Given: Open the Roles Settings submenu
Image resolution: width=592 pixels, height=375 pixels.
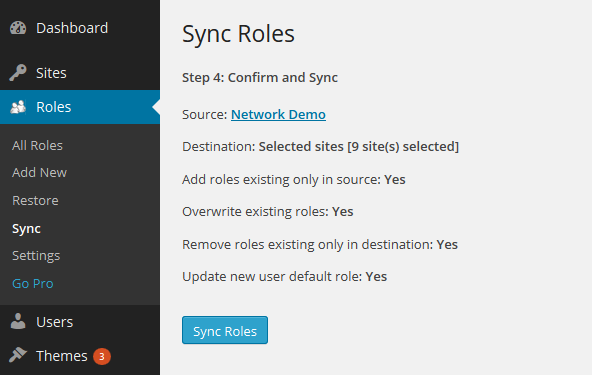Looking at the screenshot, I should [x=36, y=256].
